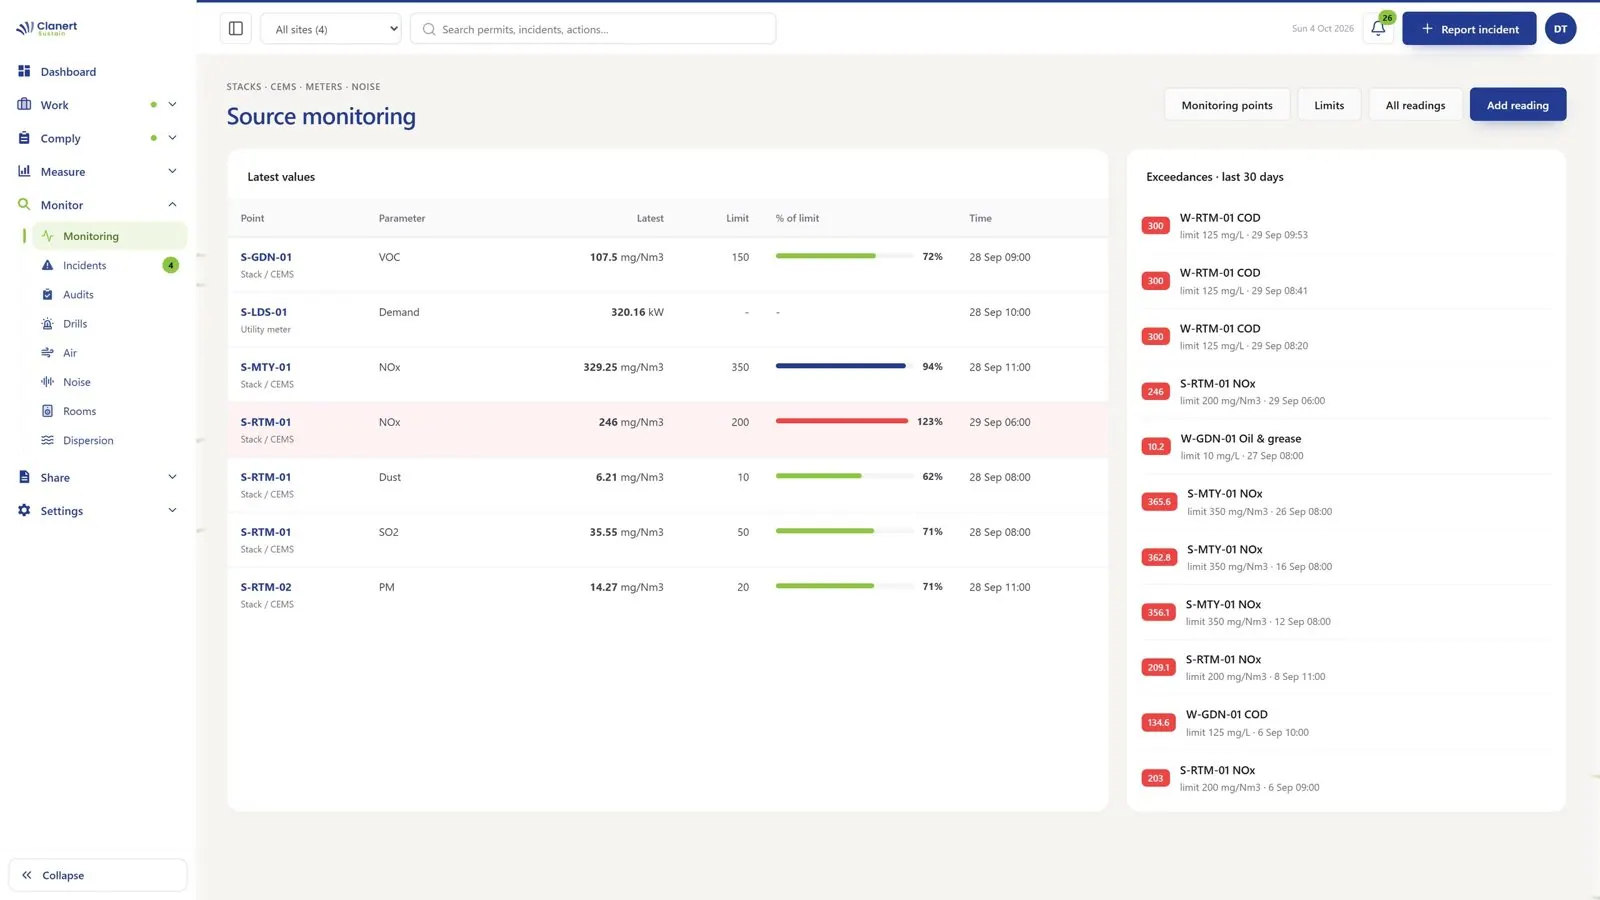
Task: Switch to the Limits tab
Action: (1329, 105)
